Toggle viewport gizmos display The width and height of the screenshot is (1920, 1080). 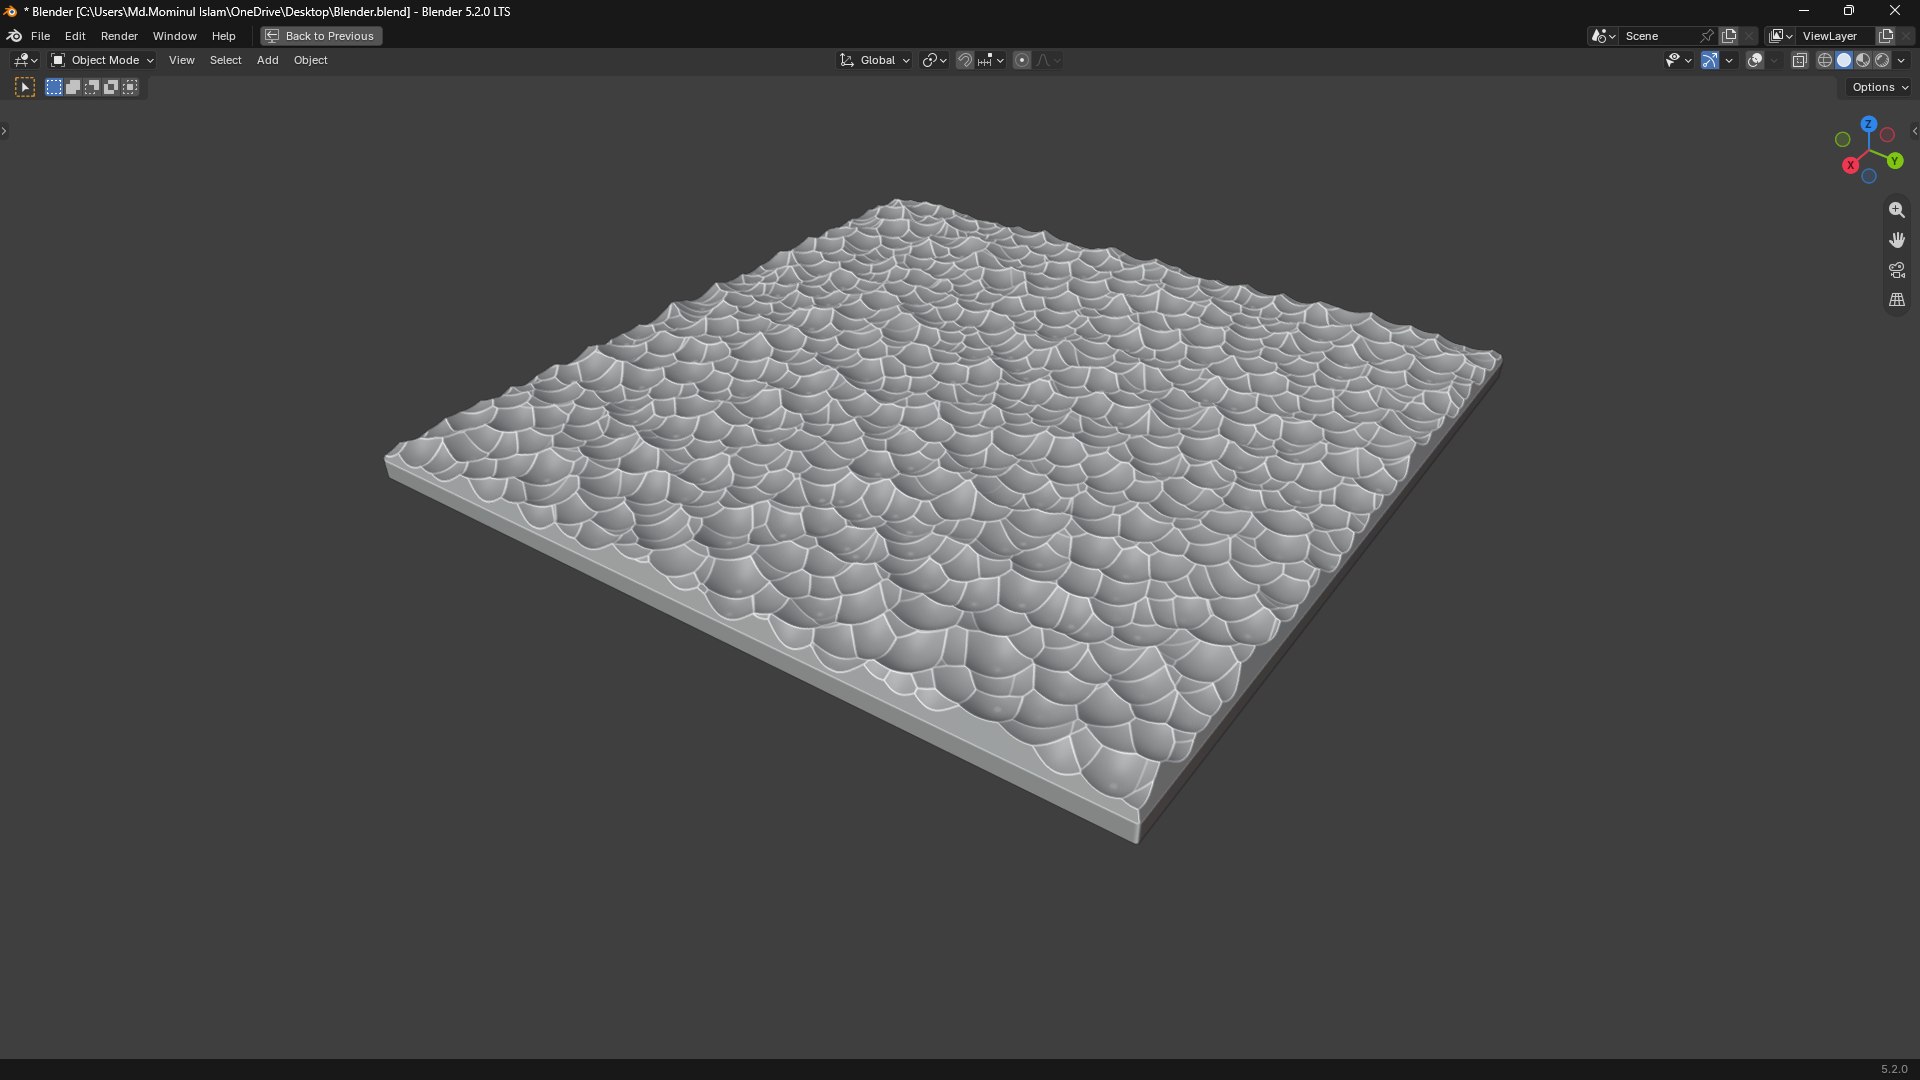[x=1710, y=61]
